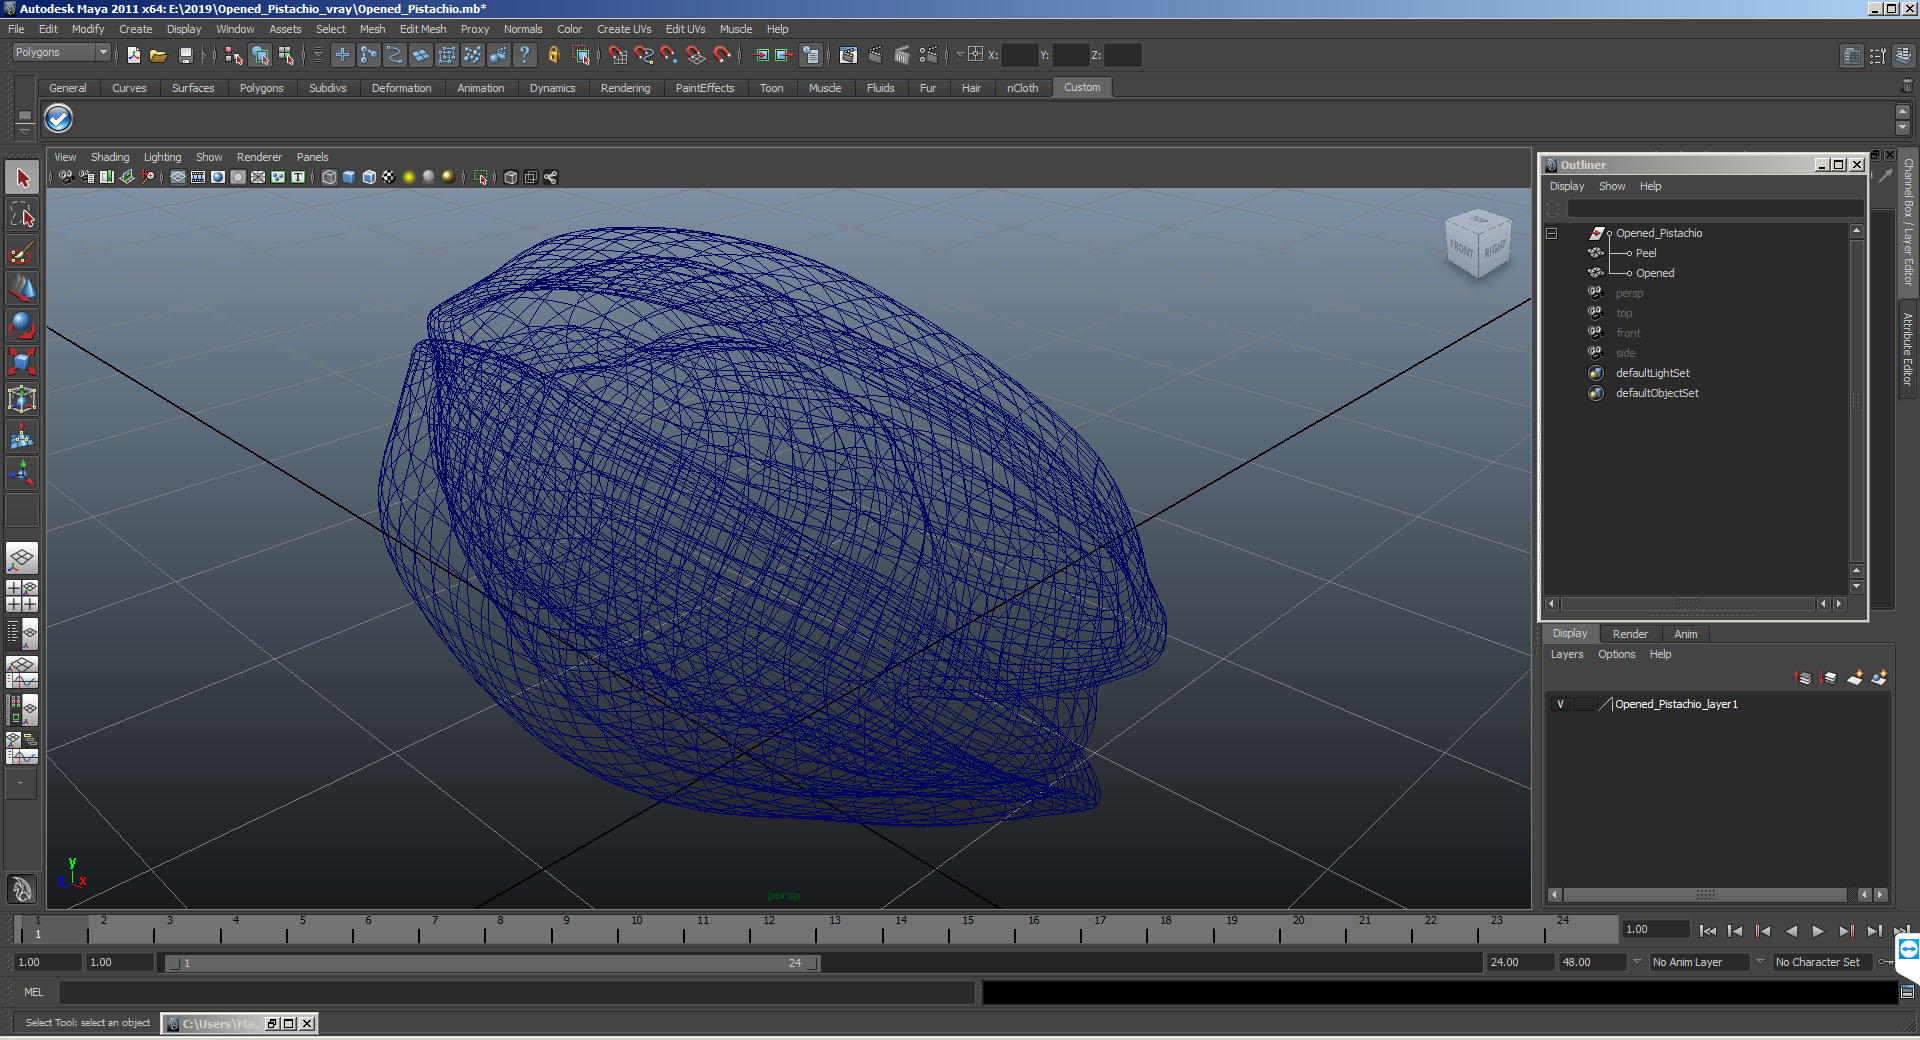Open Layers menu in Layer Editor
Viewport: 1920px width, 1040px height.
1567,654
